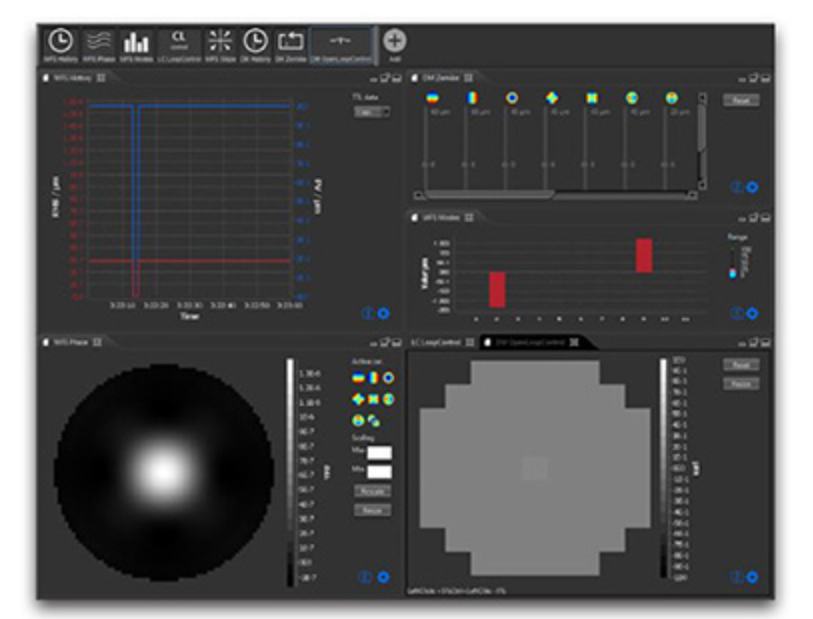Click Rescale button in WFS Phase panel
Viewport: 813px width, 619px height.
point(372,491)
